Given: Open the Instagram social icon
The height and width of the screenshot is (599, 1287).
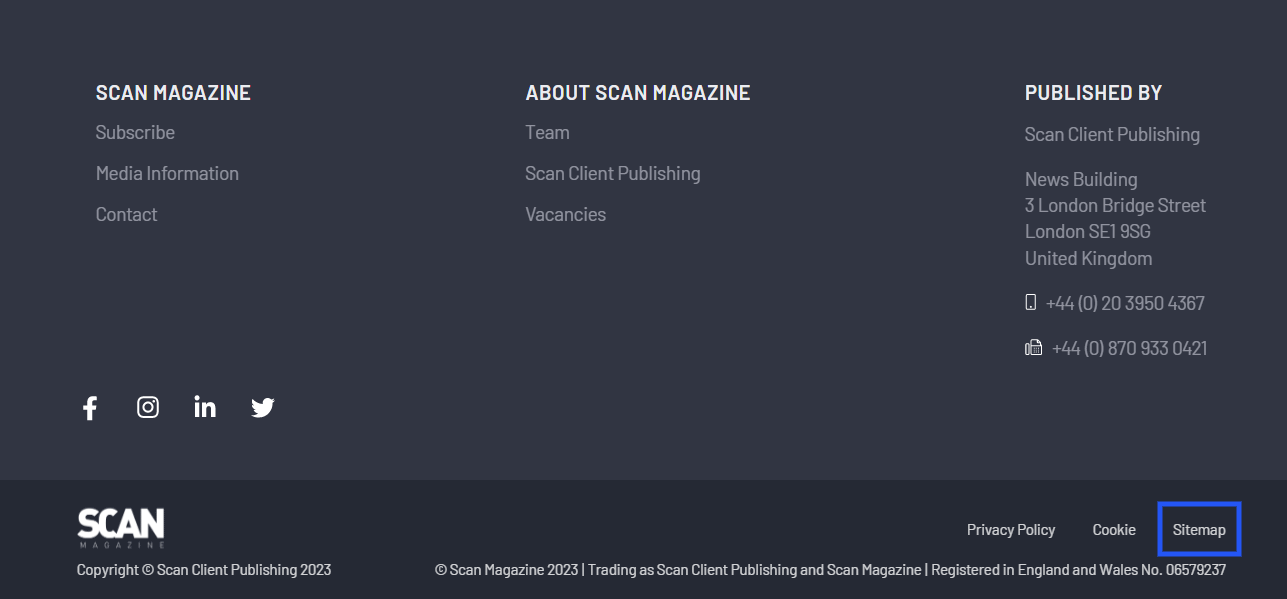Looking at the screenshot, I should 147,407.
